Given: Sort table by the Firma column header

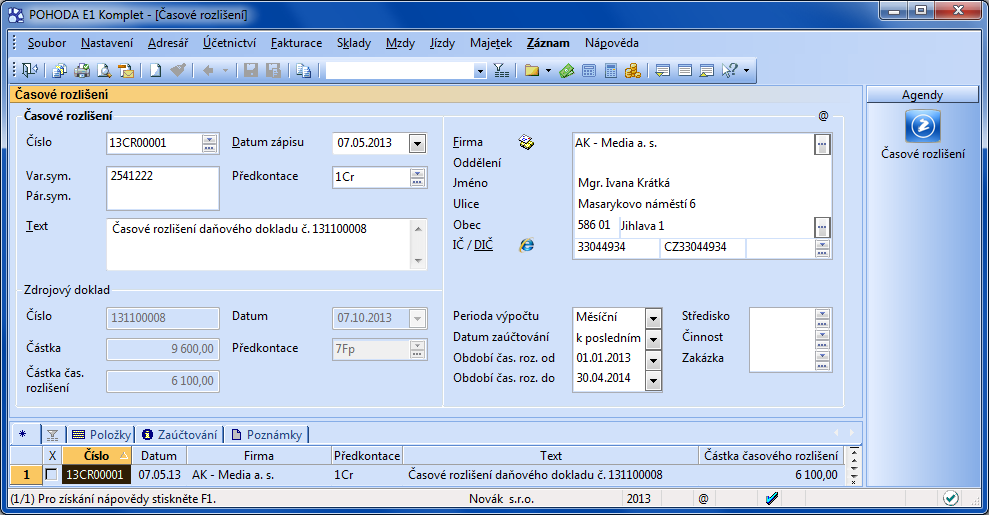Looking at the screenshot, I should [x=258, y=456].
